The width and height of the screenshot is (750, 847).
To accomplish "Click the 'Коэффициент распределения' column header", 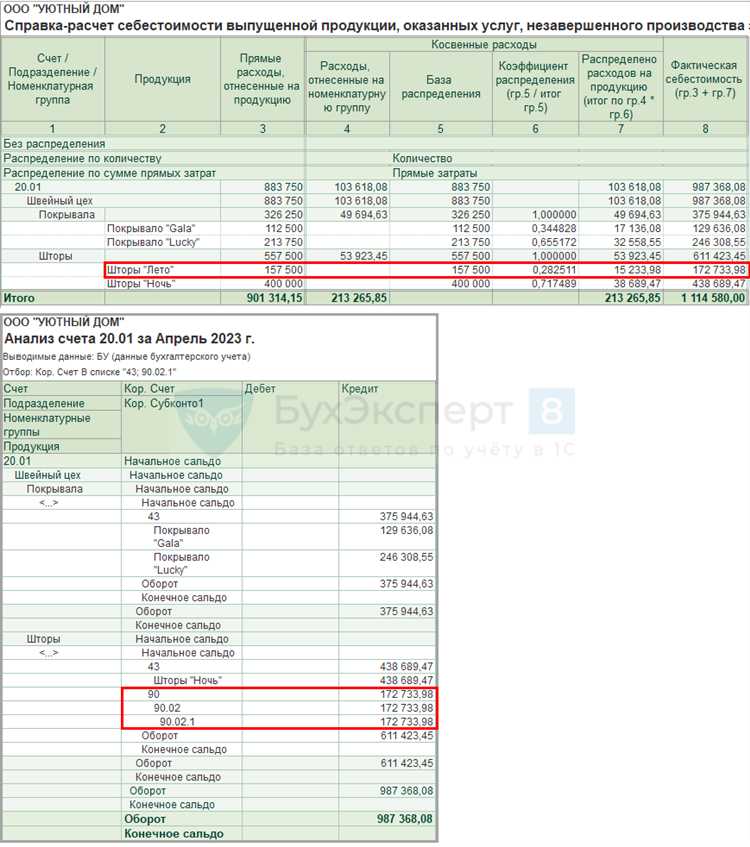I will (x=535, y=86).
